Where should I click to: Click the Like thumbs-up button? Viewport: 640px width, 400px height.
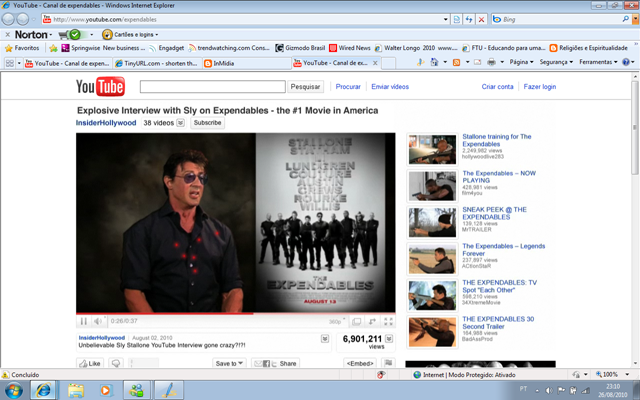[x=90, y=363]
